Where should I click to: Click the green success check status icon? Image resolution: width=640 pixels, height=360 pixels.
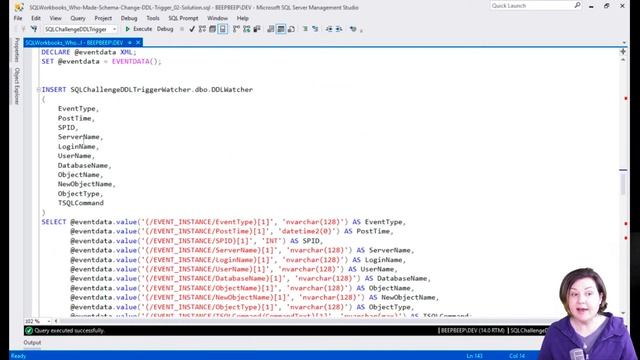[x=29, y=331]
